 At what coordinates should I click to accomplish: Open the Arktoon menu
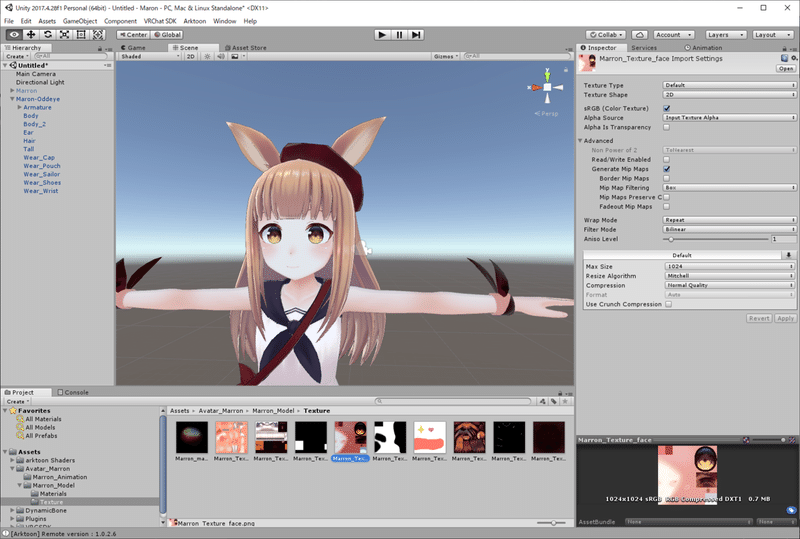[194, 21]
